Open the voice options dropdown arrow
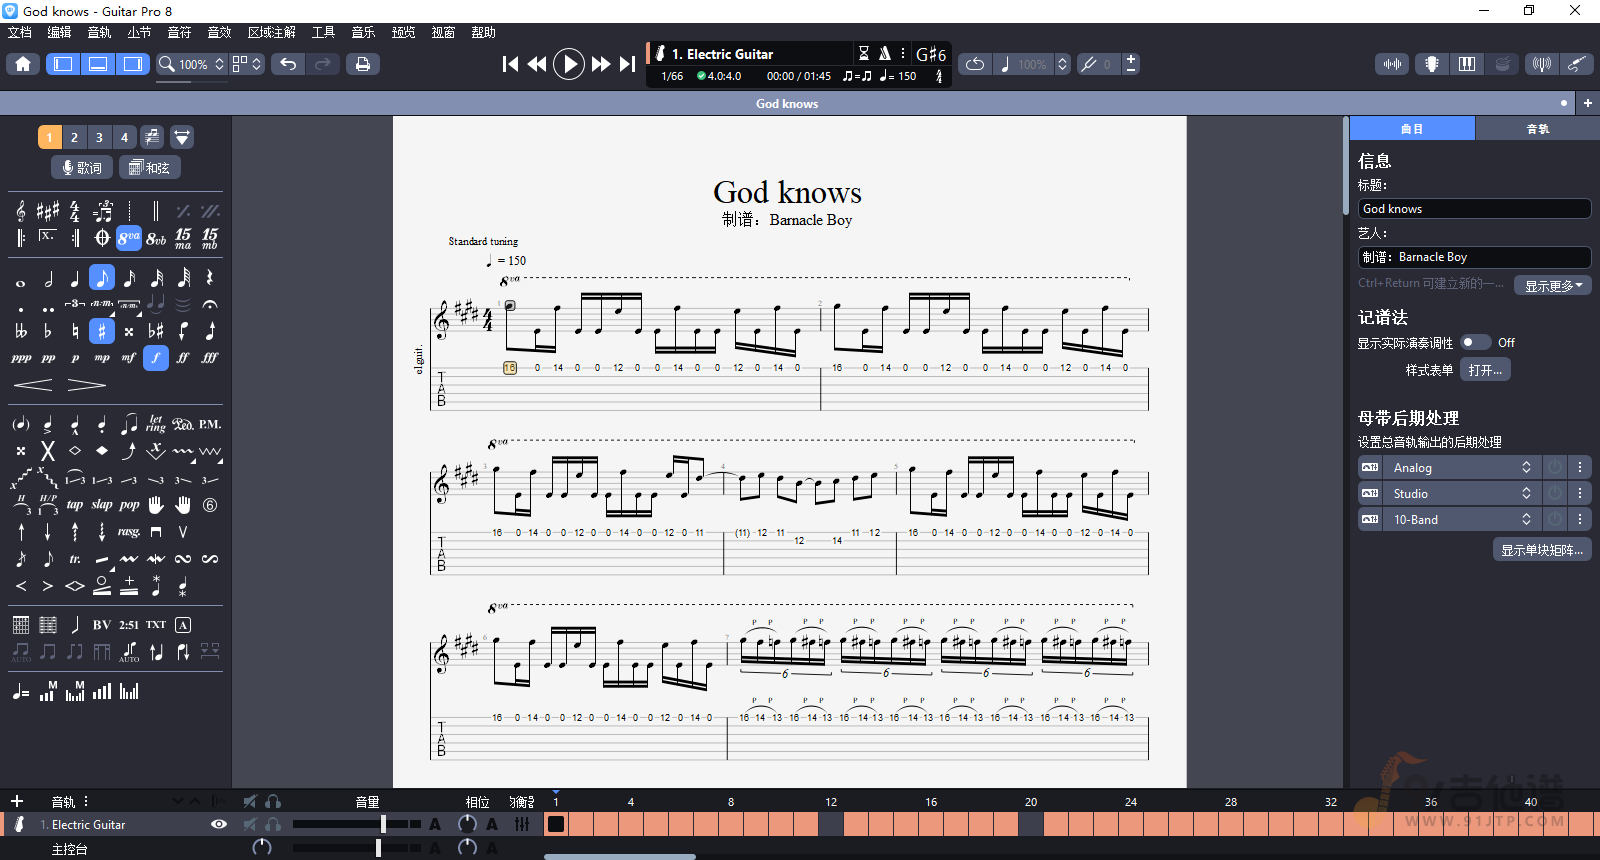This screenshot has height=860, width=1600. coord(182,137)
